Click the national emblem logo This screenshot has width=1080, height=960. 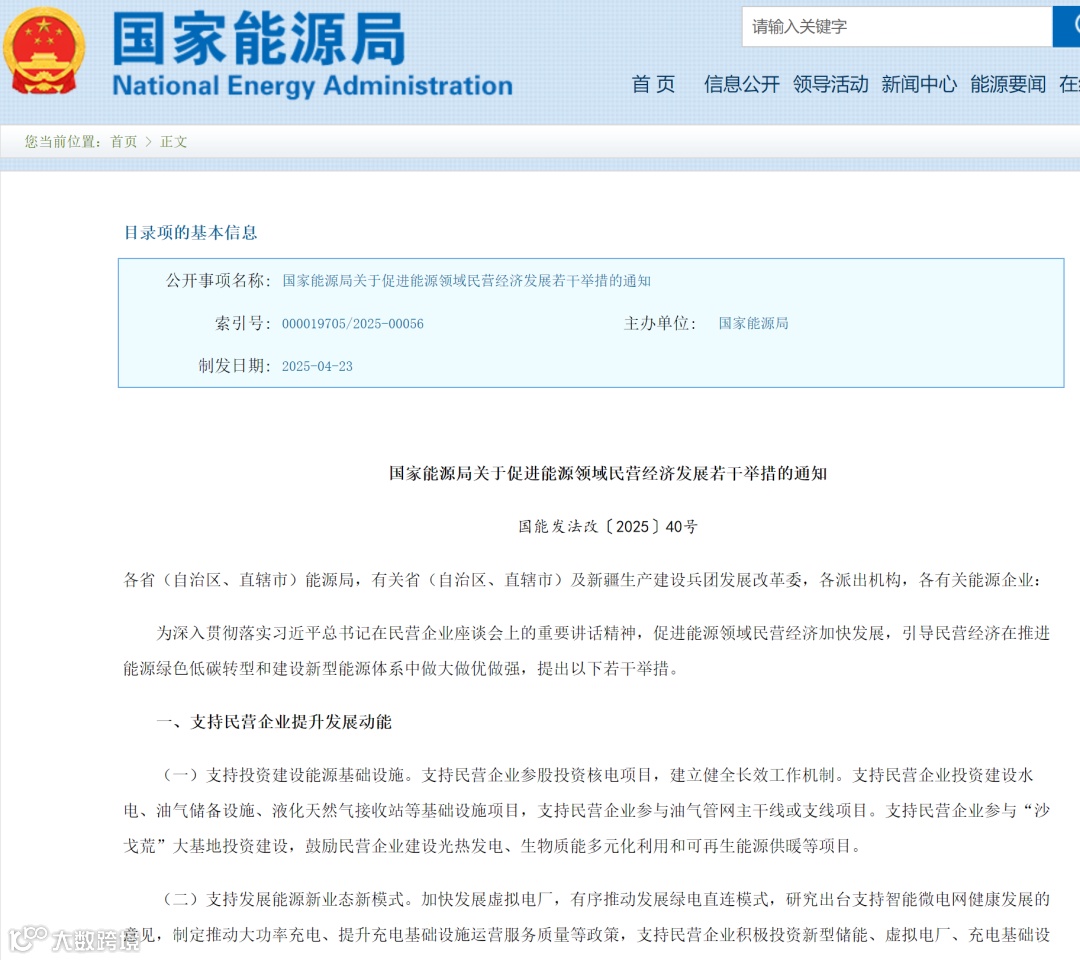(44, 51)
